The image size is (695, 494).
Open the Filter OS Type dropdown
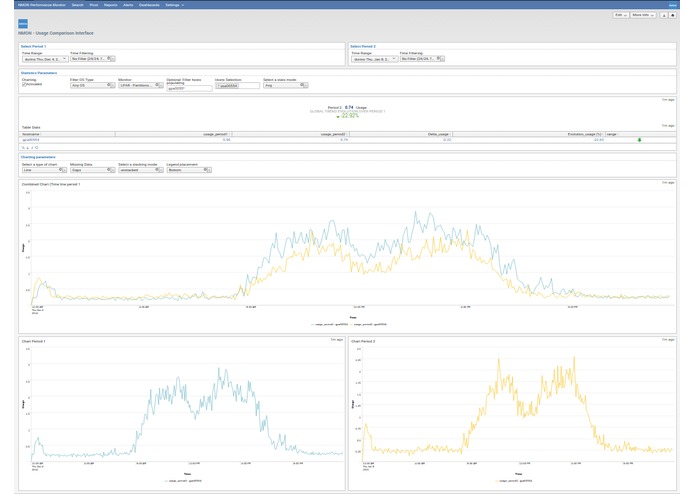[x=93, y=85]
